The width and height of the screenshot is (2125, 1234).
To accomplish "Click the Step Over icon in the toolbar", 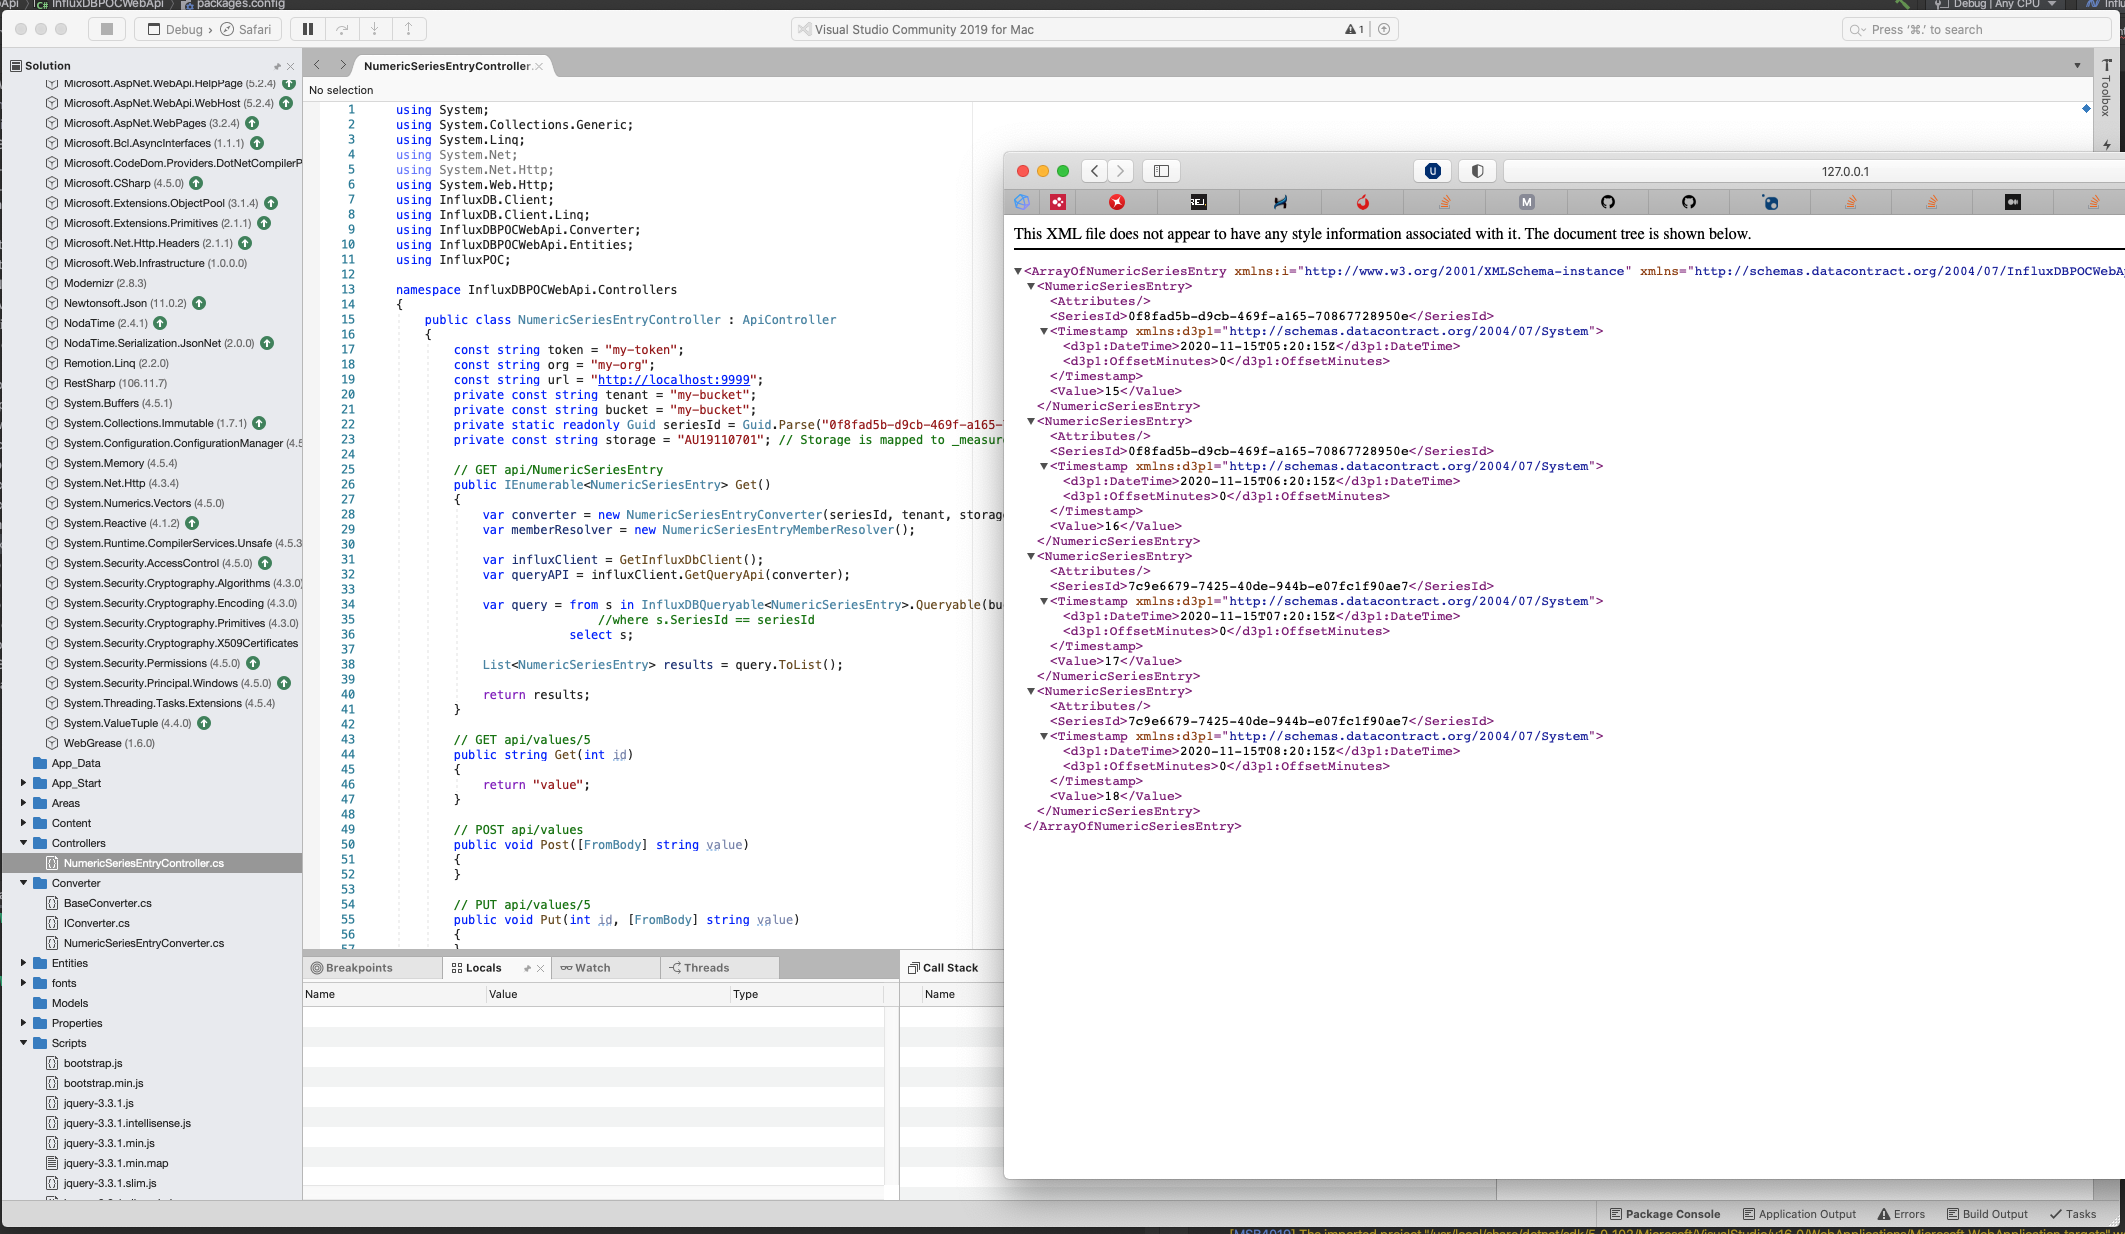I will 342,29.
